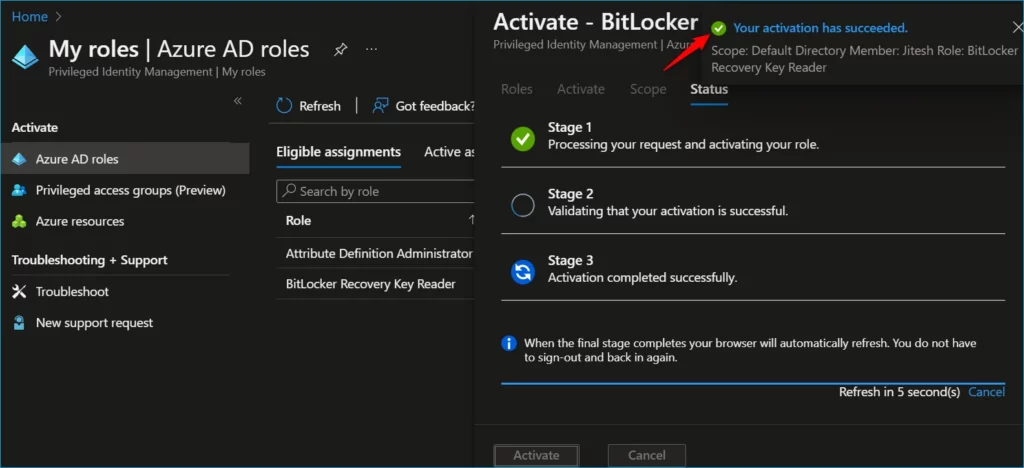
Task: Click the search magnifier icon
Action: [289, 191]
